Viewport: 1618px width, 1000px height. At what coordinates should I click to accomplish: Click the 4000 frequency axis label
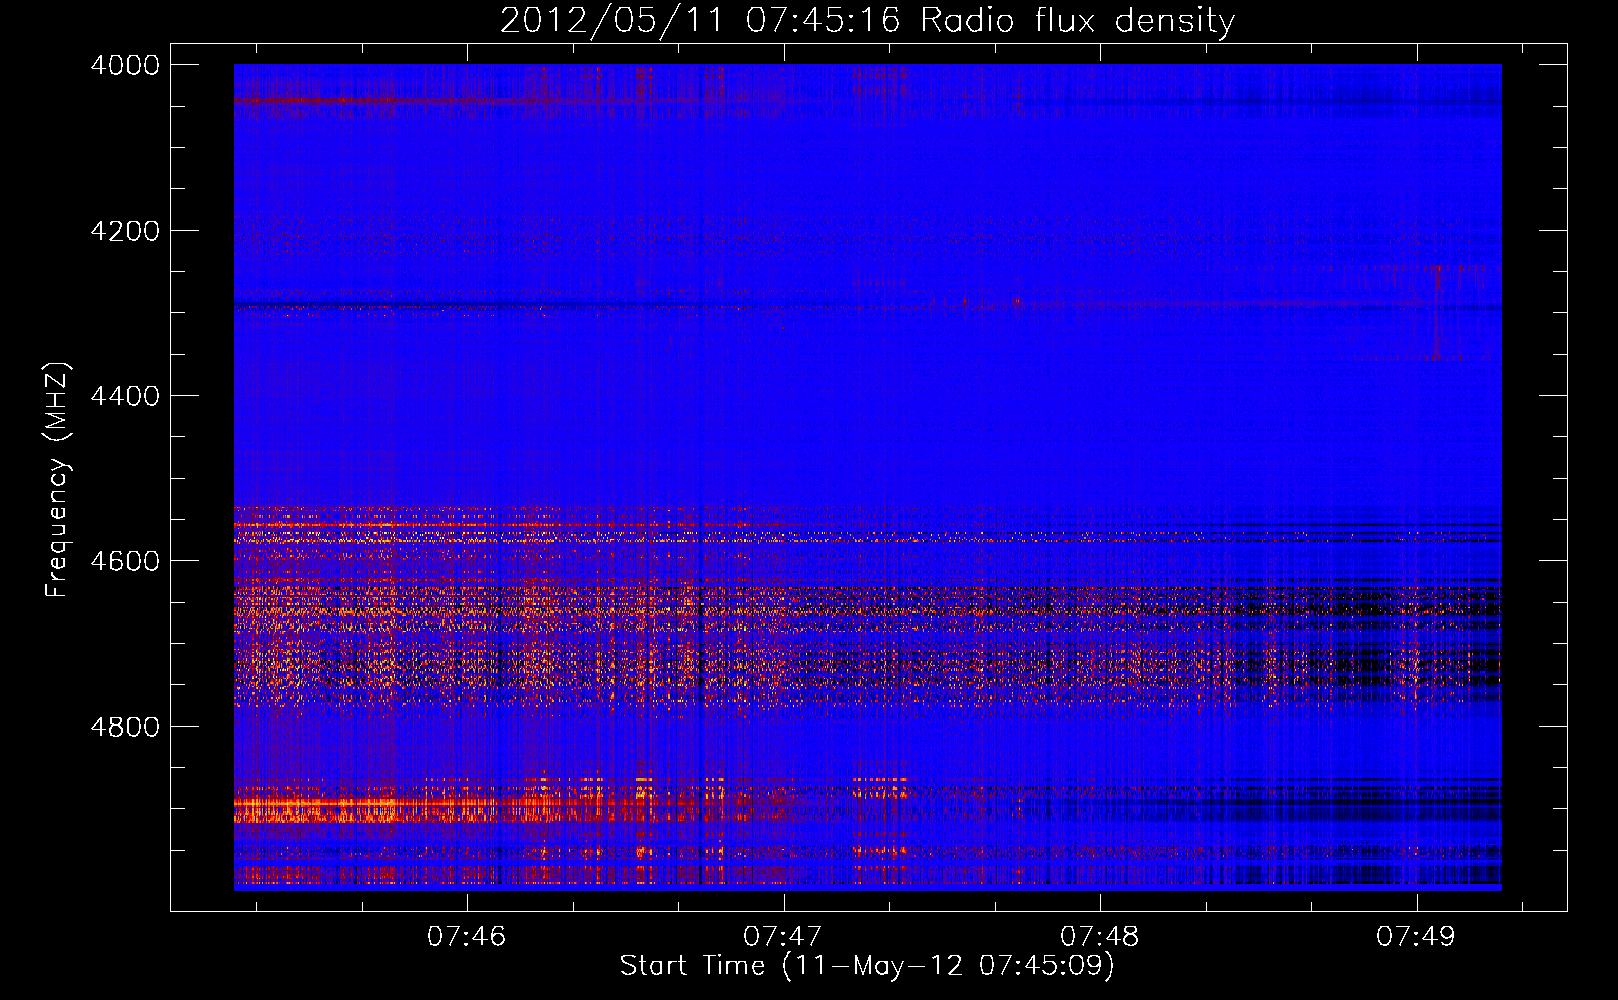125,65
